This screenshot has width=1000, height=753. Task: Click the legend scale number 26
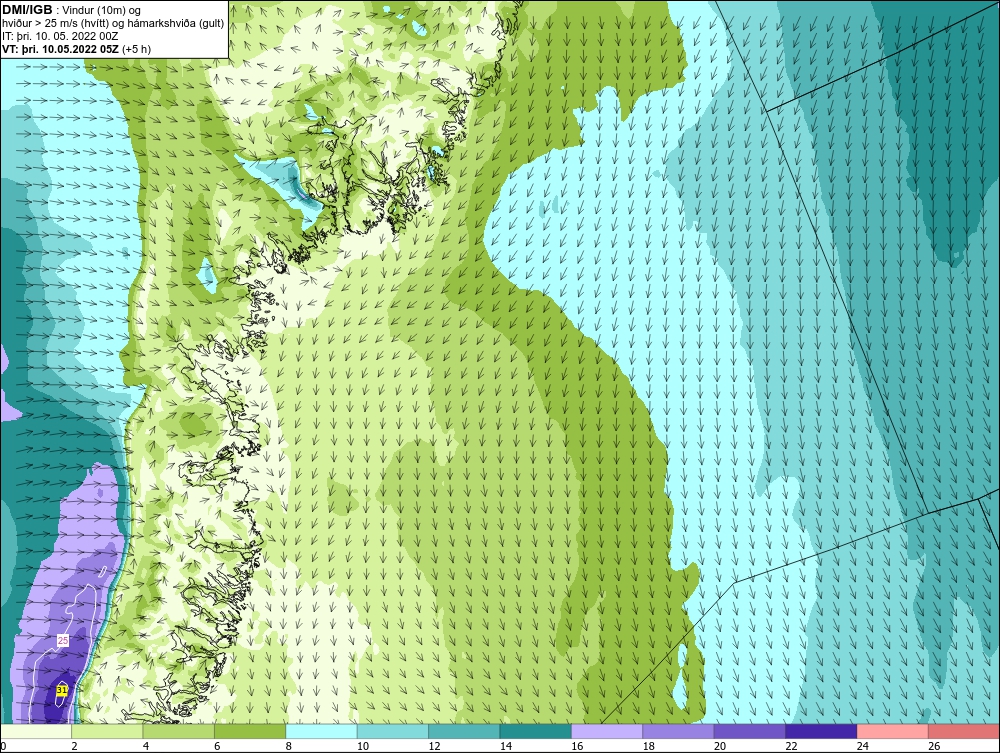point(934,746)
